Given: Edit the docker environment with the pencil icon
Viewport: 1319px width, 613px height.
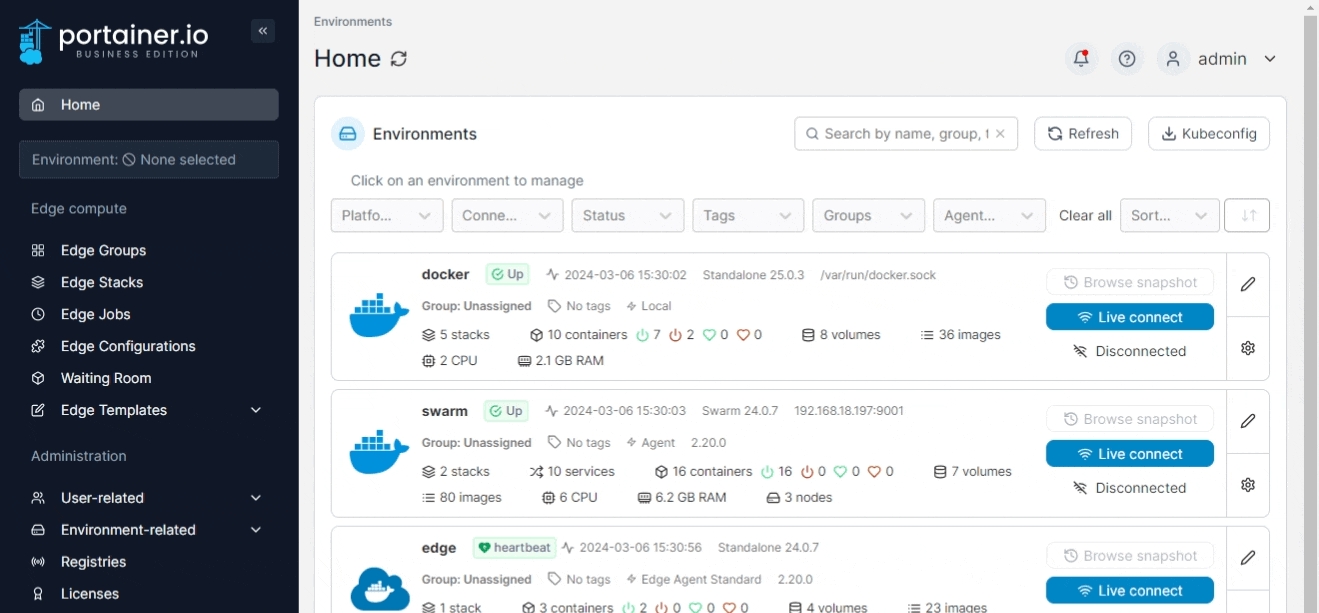Looking at the screenshot, I should pyautogui.click(x=1248, y=284).
